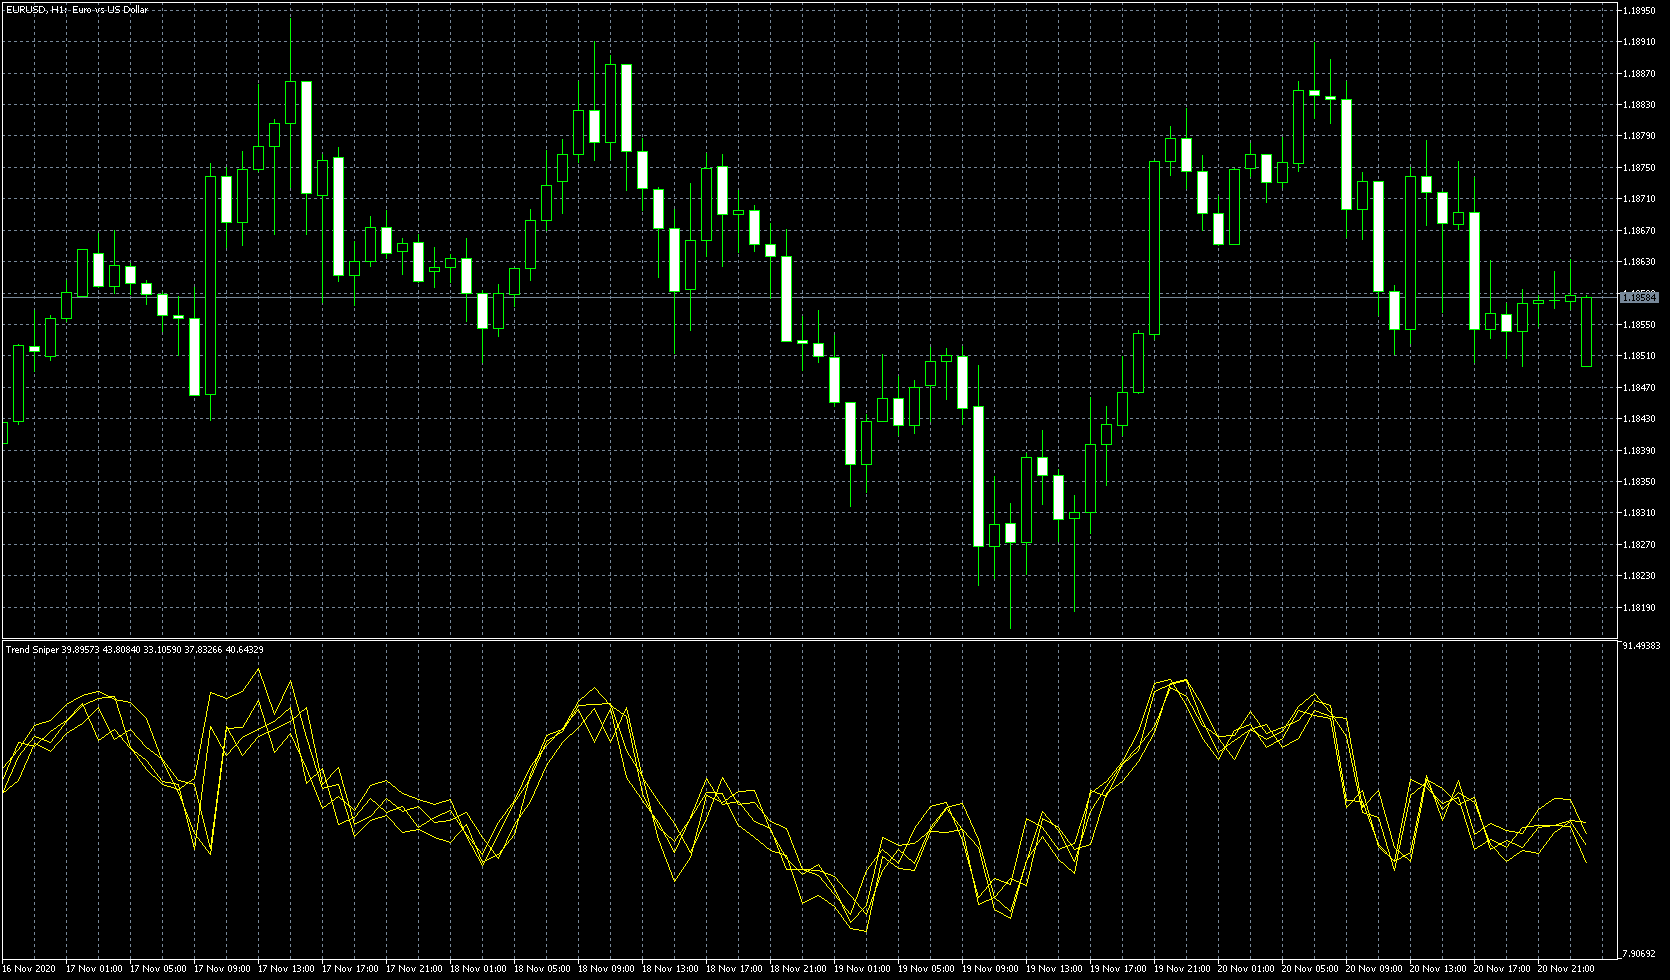Screen dimensions: 1670x980
Task: Click the 19 Nov 09:00 time label
Action: tap(990, 969)
